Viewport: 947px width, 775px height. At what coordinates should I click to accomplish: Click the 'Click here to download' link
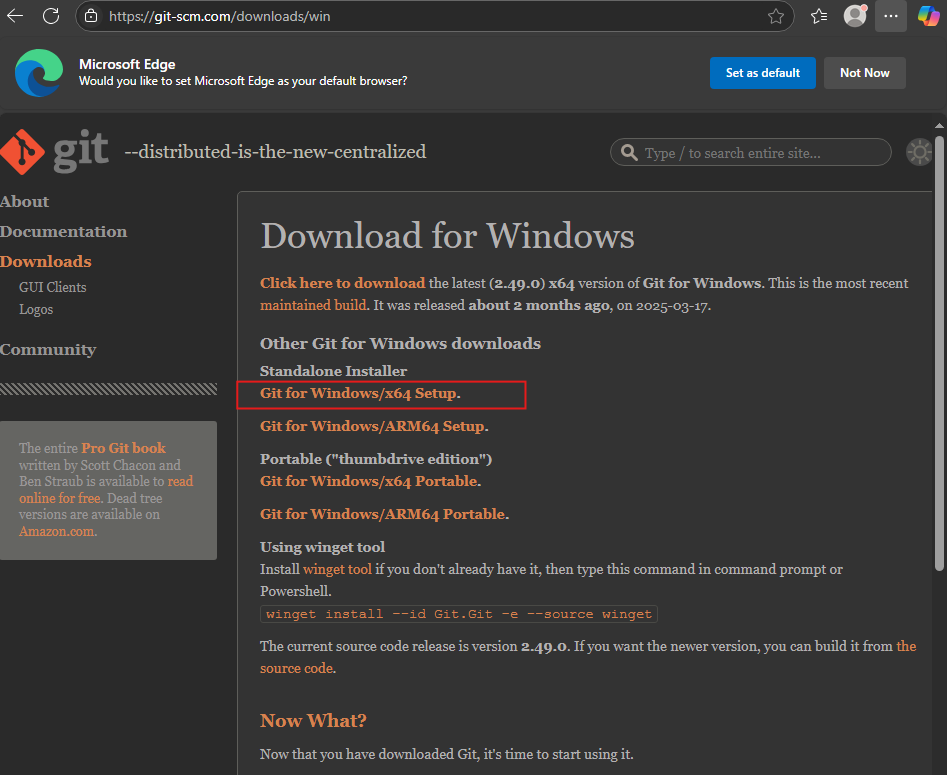(x=342, y=283)
